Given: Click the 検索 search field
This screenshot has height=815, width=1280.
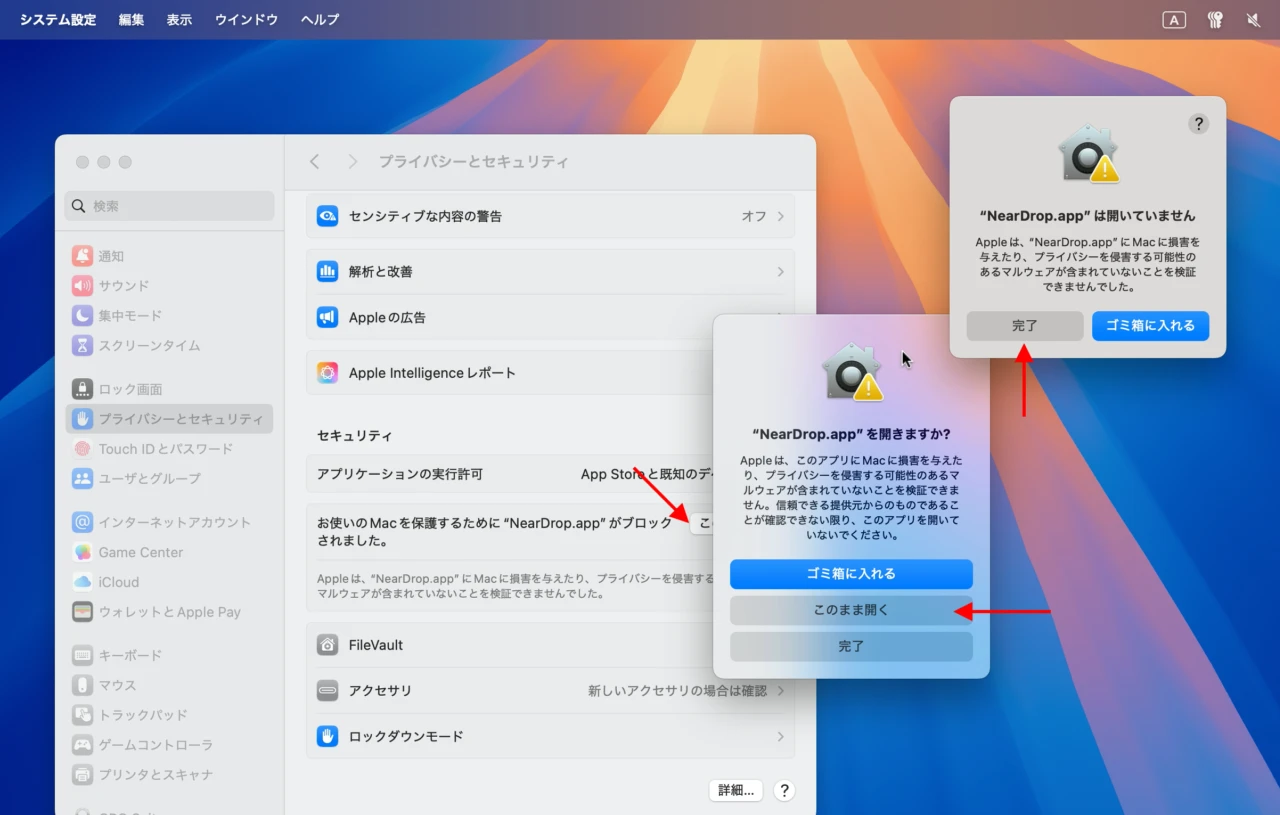Looking at the screenshot, I should 169,205.
